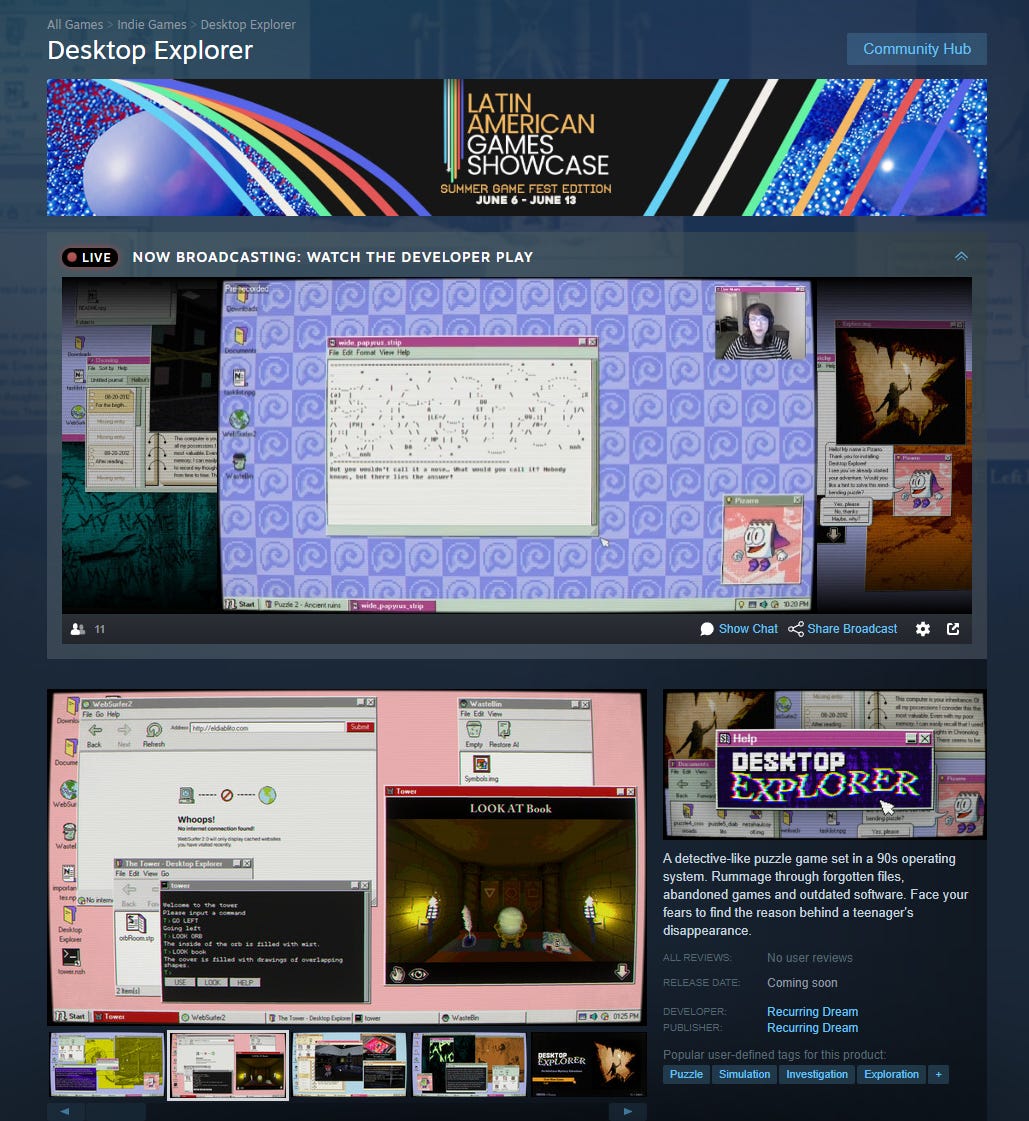Viewport: 1029px width, 1121px height.
Task: Select the highlighted pink desktop thumbnail
Action: (228, 1065)
